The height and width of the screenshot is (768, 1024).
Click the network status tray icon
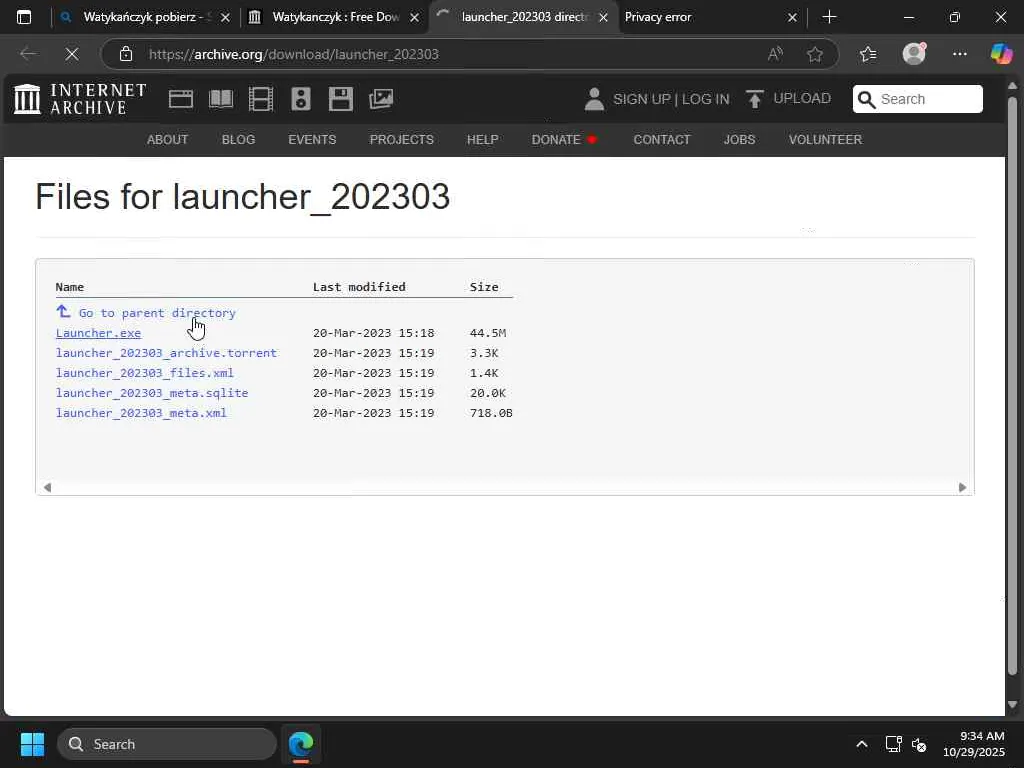click(893, 744)
